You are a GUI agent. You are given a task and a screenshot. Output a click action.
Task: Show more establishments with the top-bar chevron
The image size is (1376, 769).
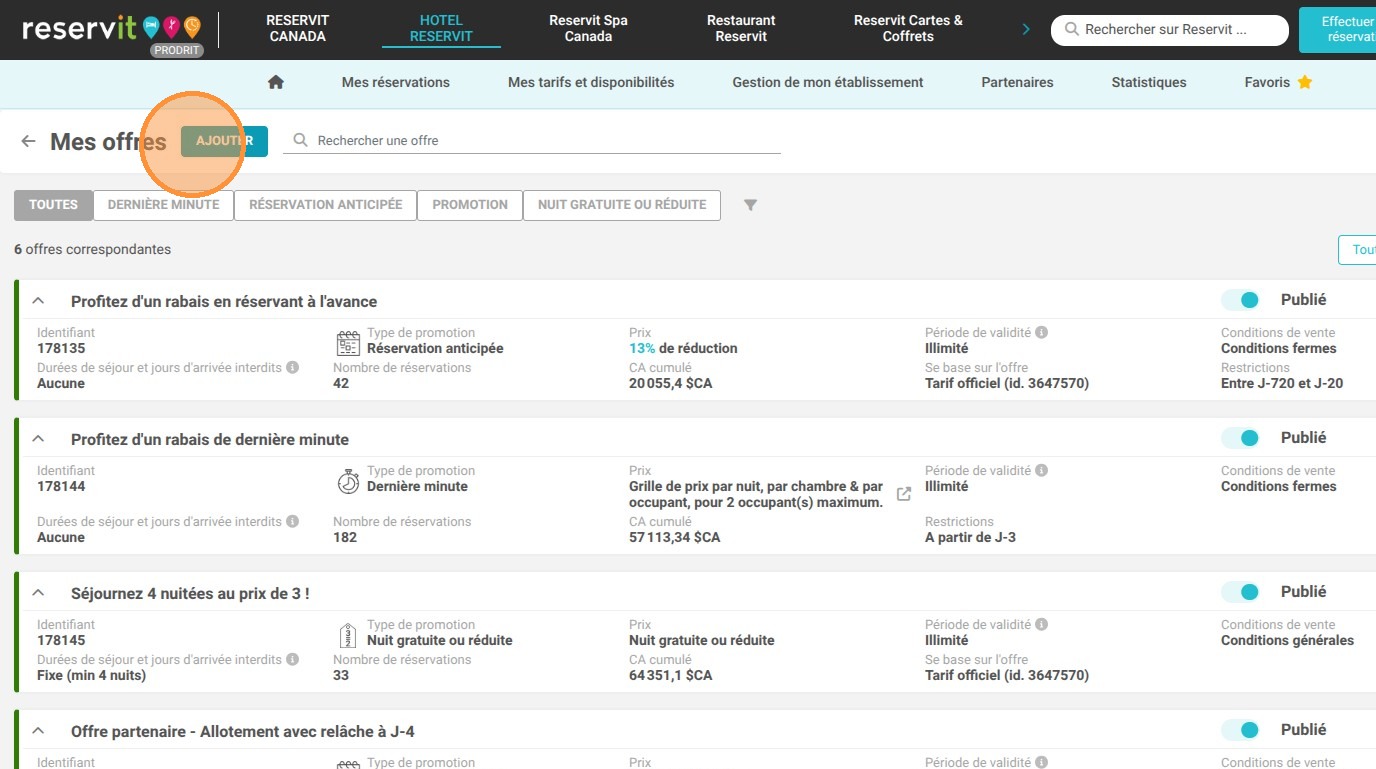click(1026, 29)
